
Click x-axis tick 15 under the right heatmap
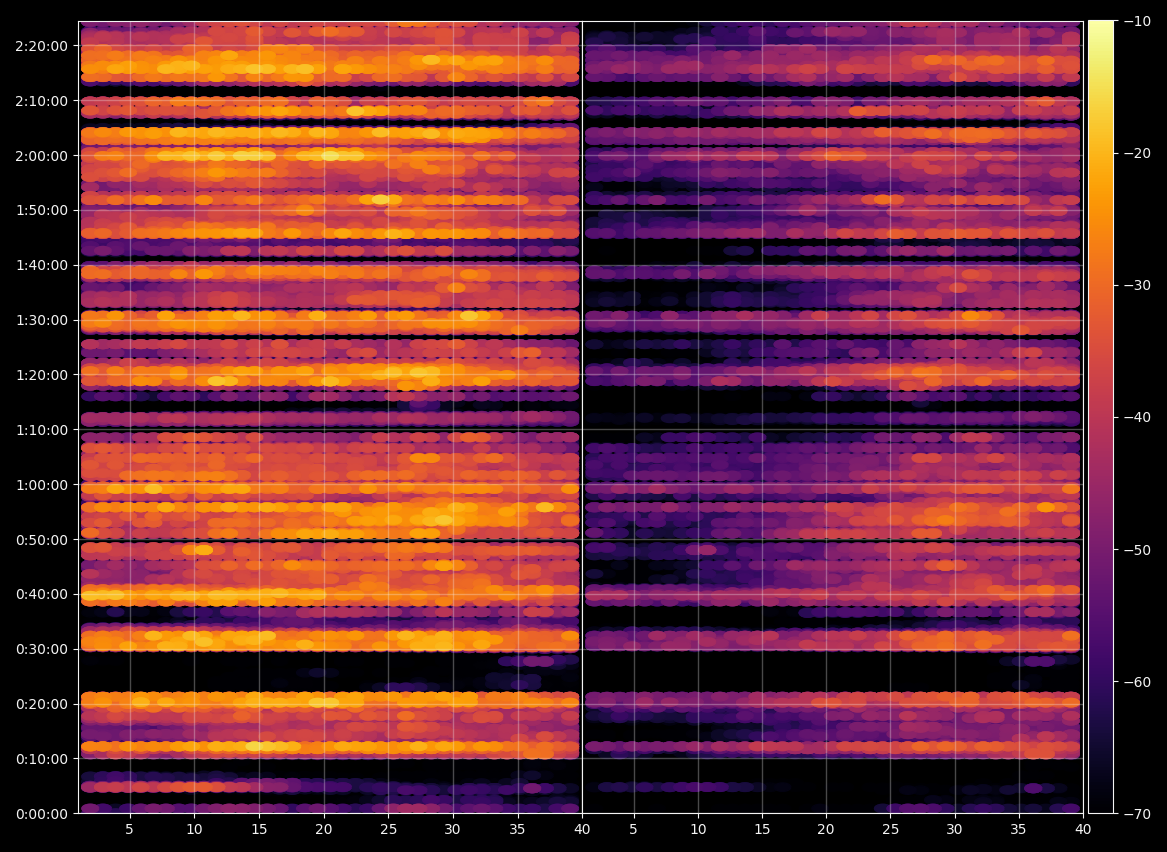coord(762,829)
